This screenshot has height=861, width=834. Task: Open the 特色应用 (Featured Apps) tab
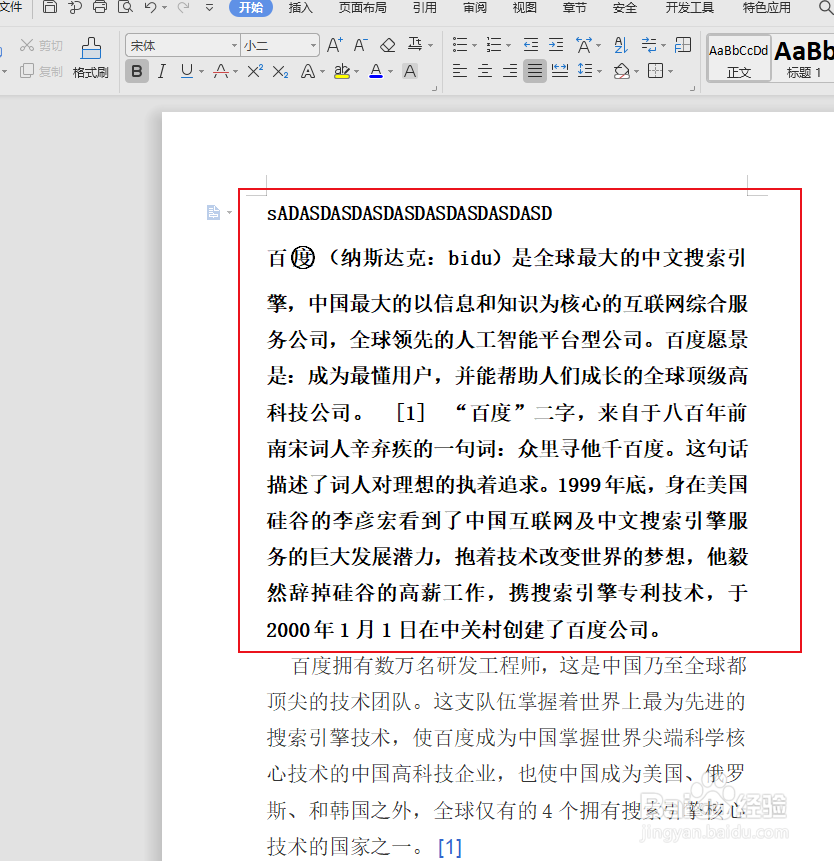[766, 8]
